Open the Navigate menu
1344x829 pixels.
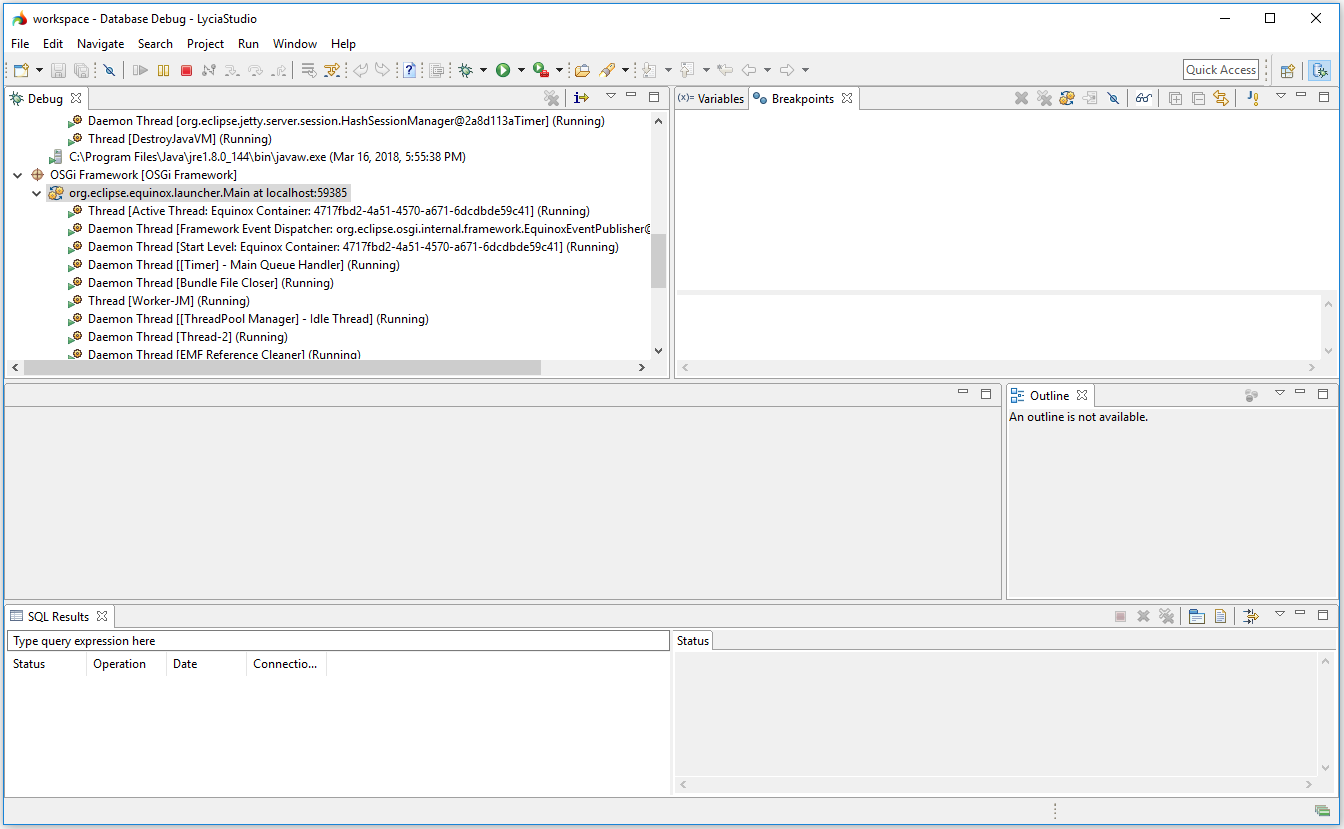(x=100, y=44)
